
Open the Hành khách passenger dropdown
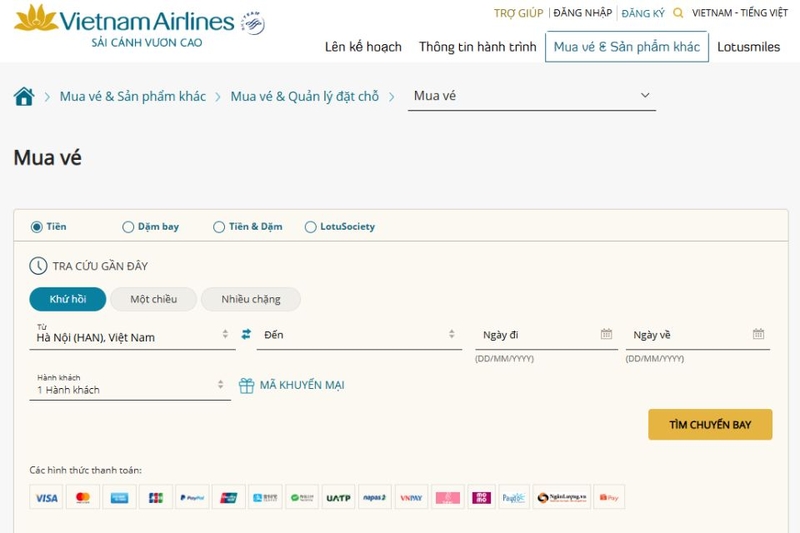(x=130, y=386)
